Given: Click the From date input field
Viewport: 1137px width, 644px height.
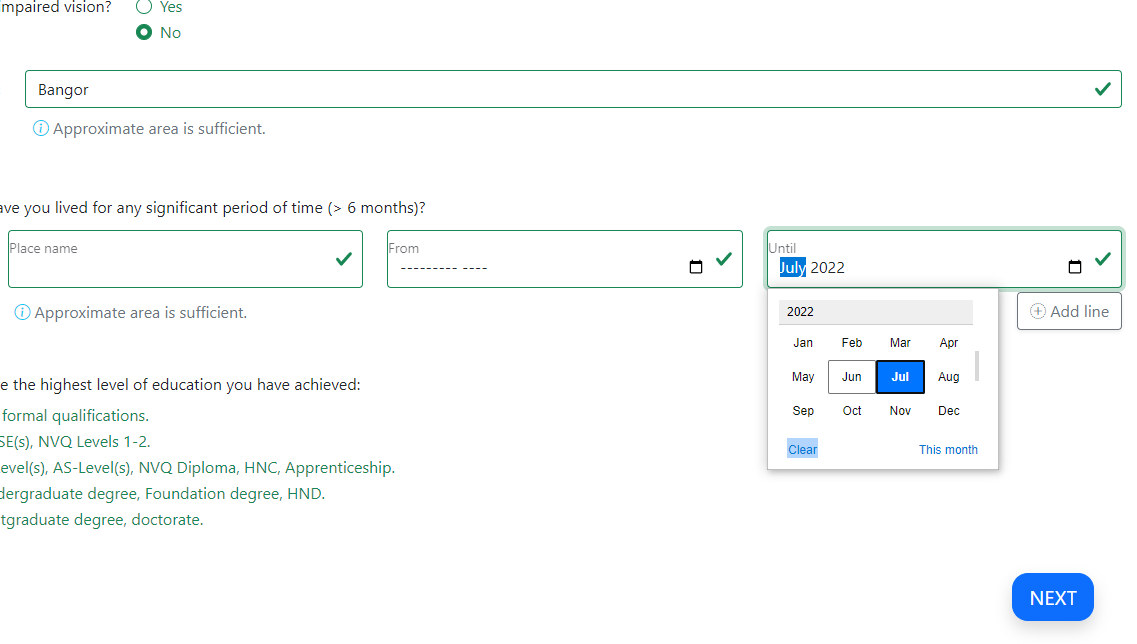Looking at the screenshot, I should tap(564, 259).
